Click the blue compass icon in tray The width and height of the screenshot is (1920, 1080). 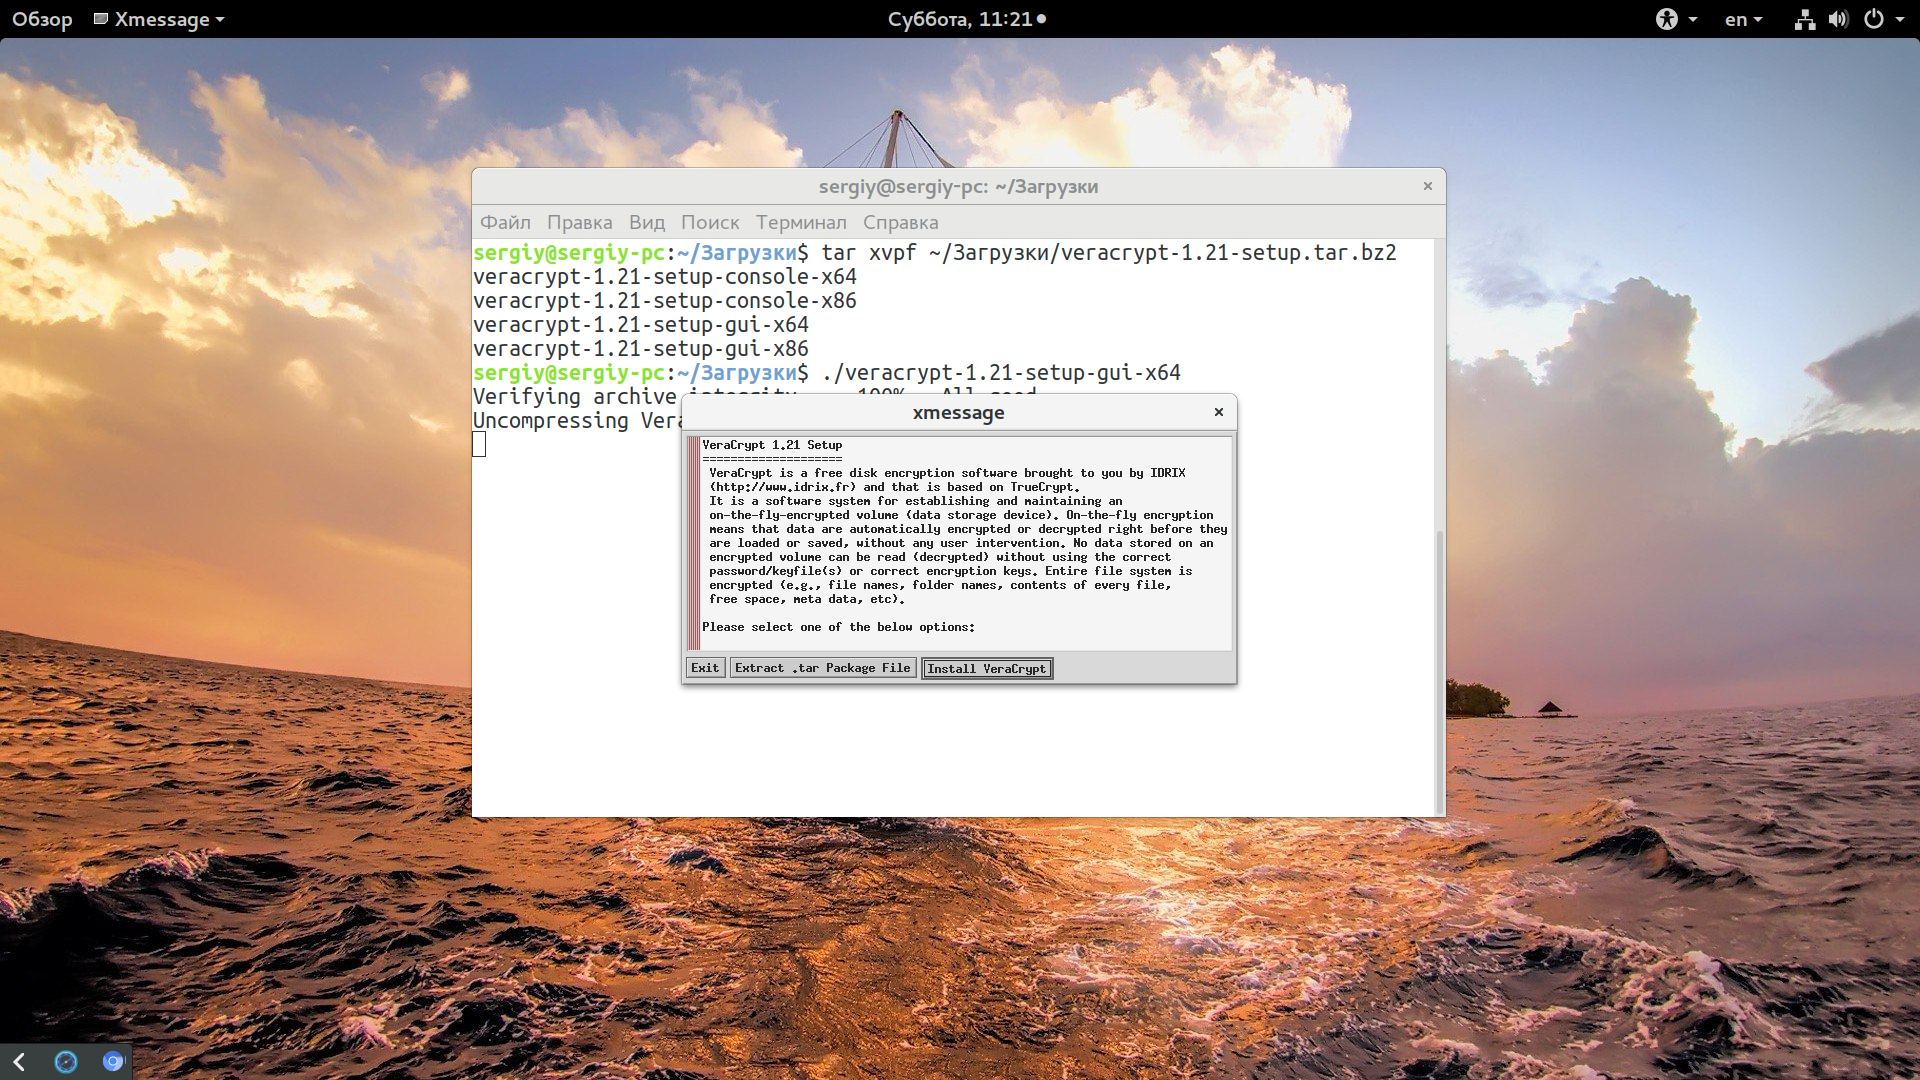point(66,1062)
